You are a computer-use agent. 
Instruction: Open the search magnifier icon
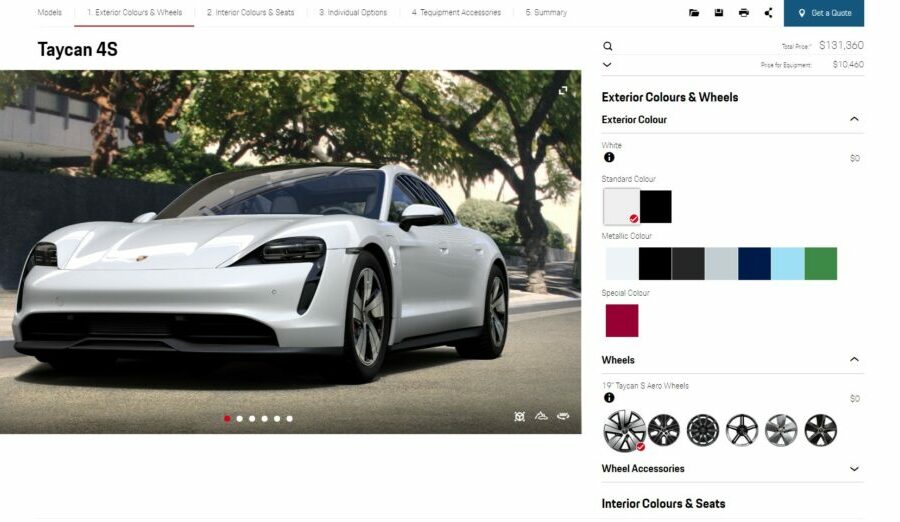coord(608,46)
